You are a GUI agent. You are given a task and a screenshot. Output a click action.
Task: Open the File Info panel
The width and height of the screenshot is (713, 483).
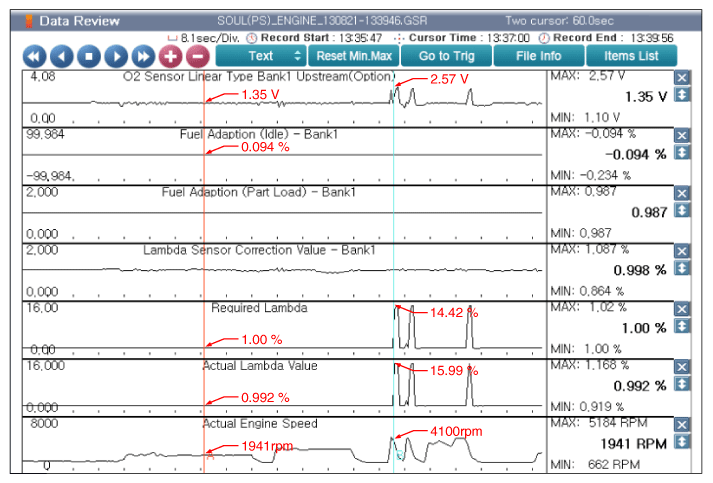539,56
